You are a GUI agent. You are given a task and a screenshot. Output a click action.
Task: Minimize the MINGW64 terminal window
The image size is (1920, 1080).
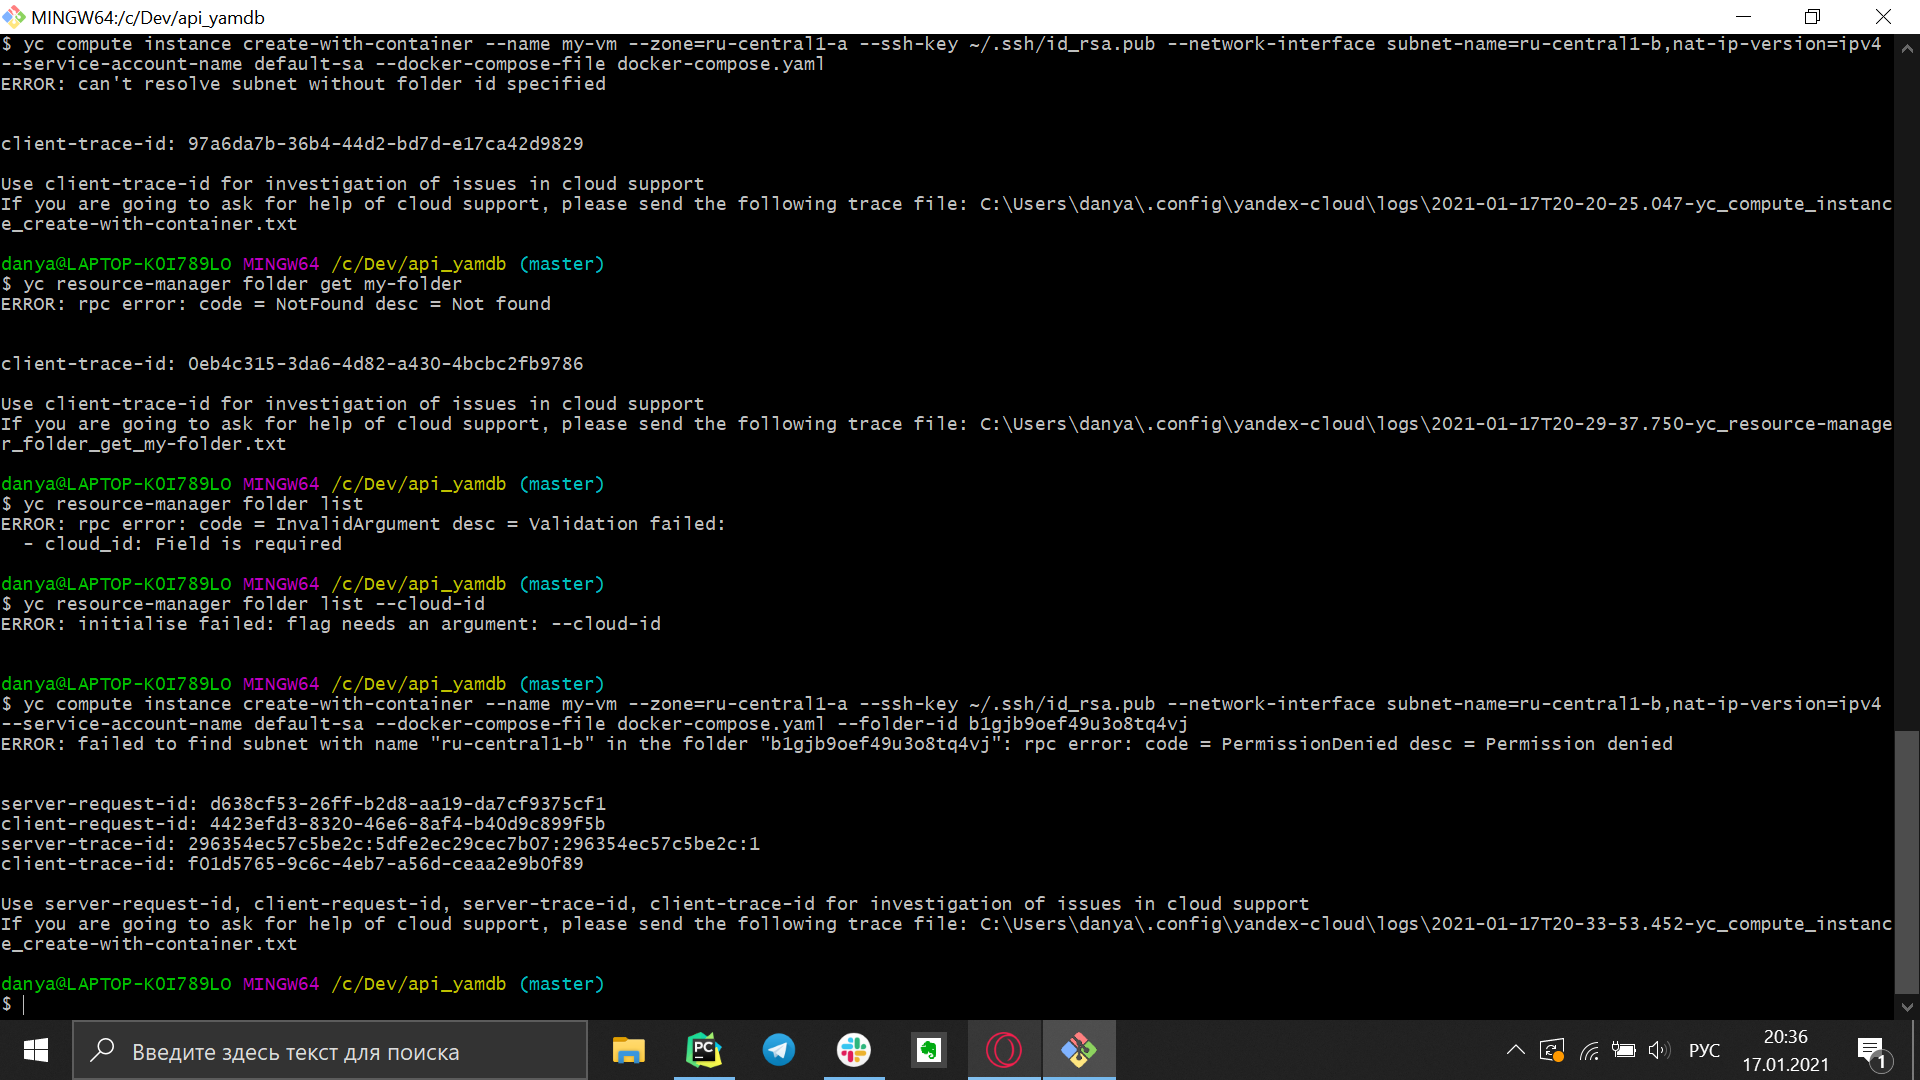coord(1744,17)
